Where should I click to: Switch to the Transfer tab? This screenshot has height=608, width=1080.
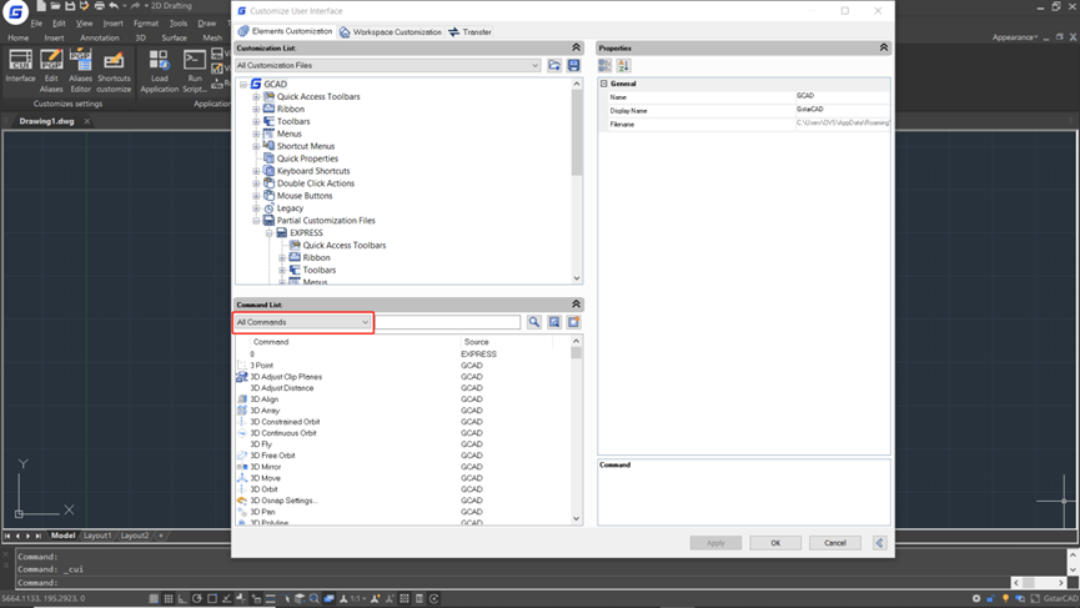point(470,32)
